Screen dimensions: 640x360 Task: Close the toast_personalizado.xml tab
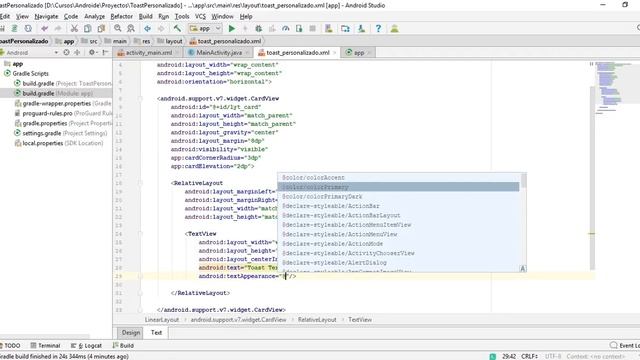(x=334, y=53)
